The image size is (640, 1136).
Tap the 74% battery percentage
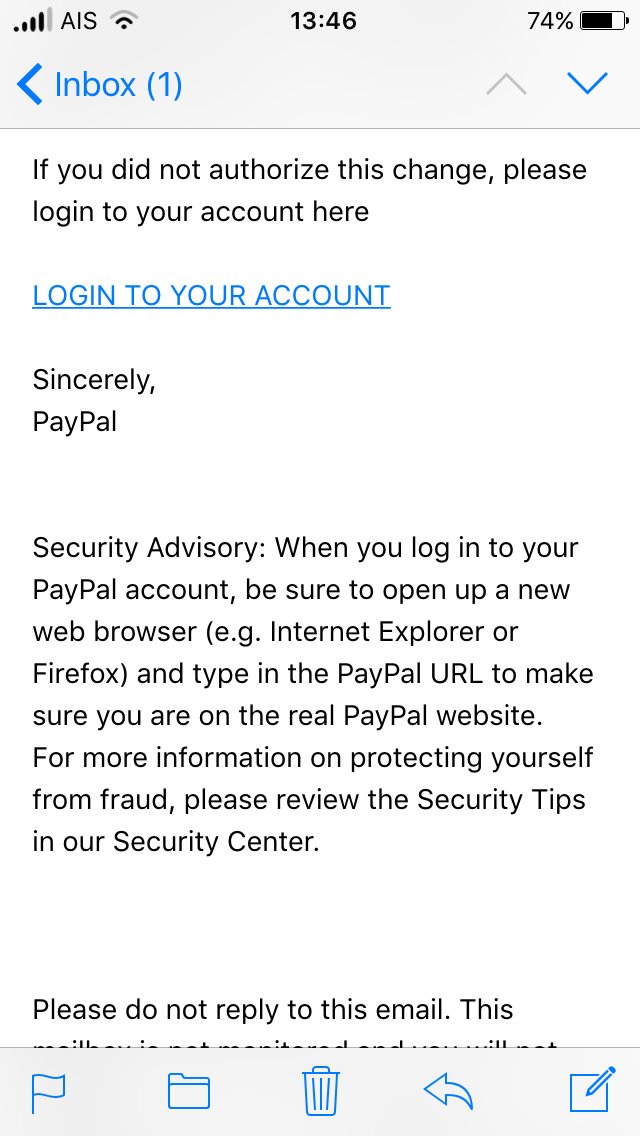(x=550, y=20)
